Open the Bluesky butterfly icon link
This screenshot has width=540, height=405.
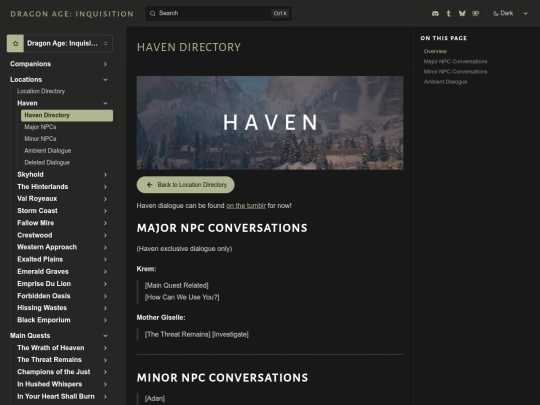tap(462, 13)
